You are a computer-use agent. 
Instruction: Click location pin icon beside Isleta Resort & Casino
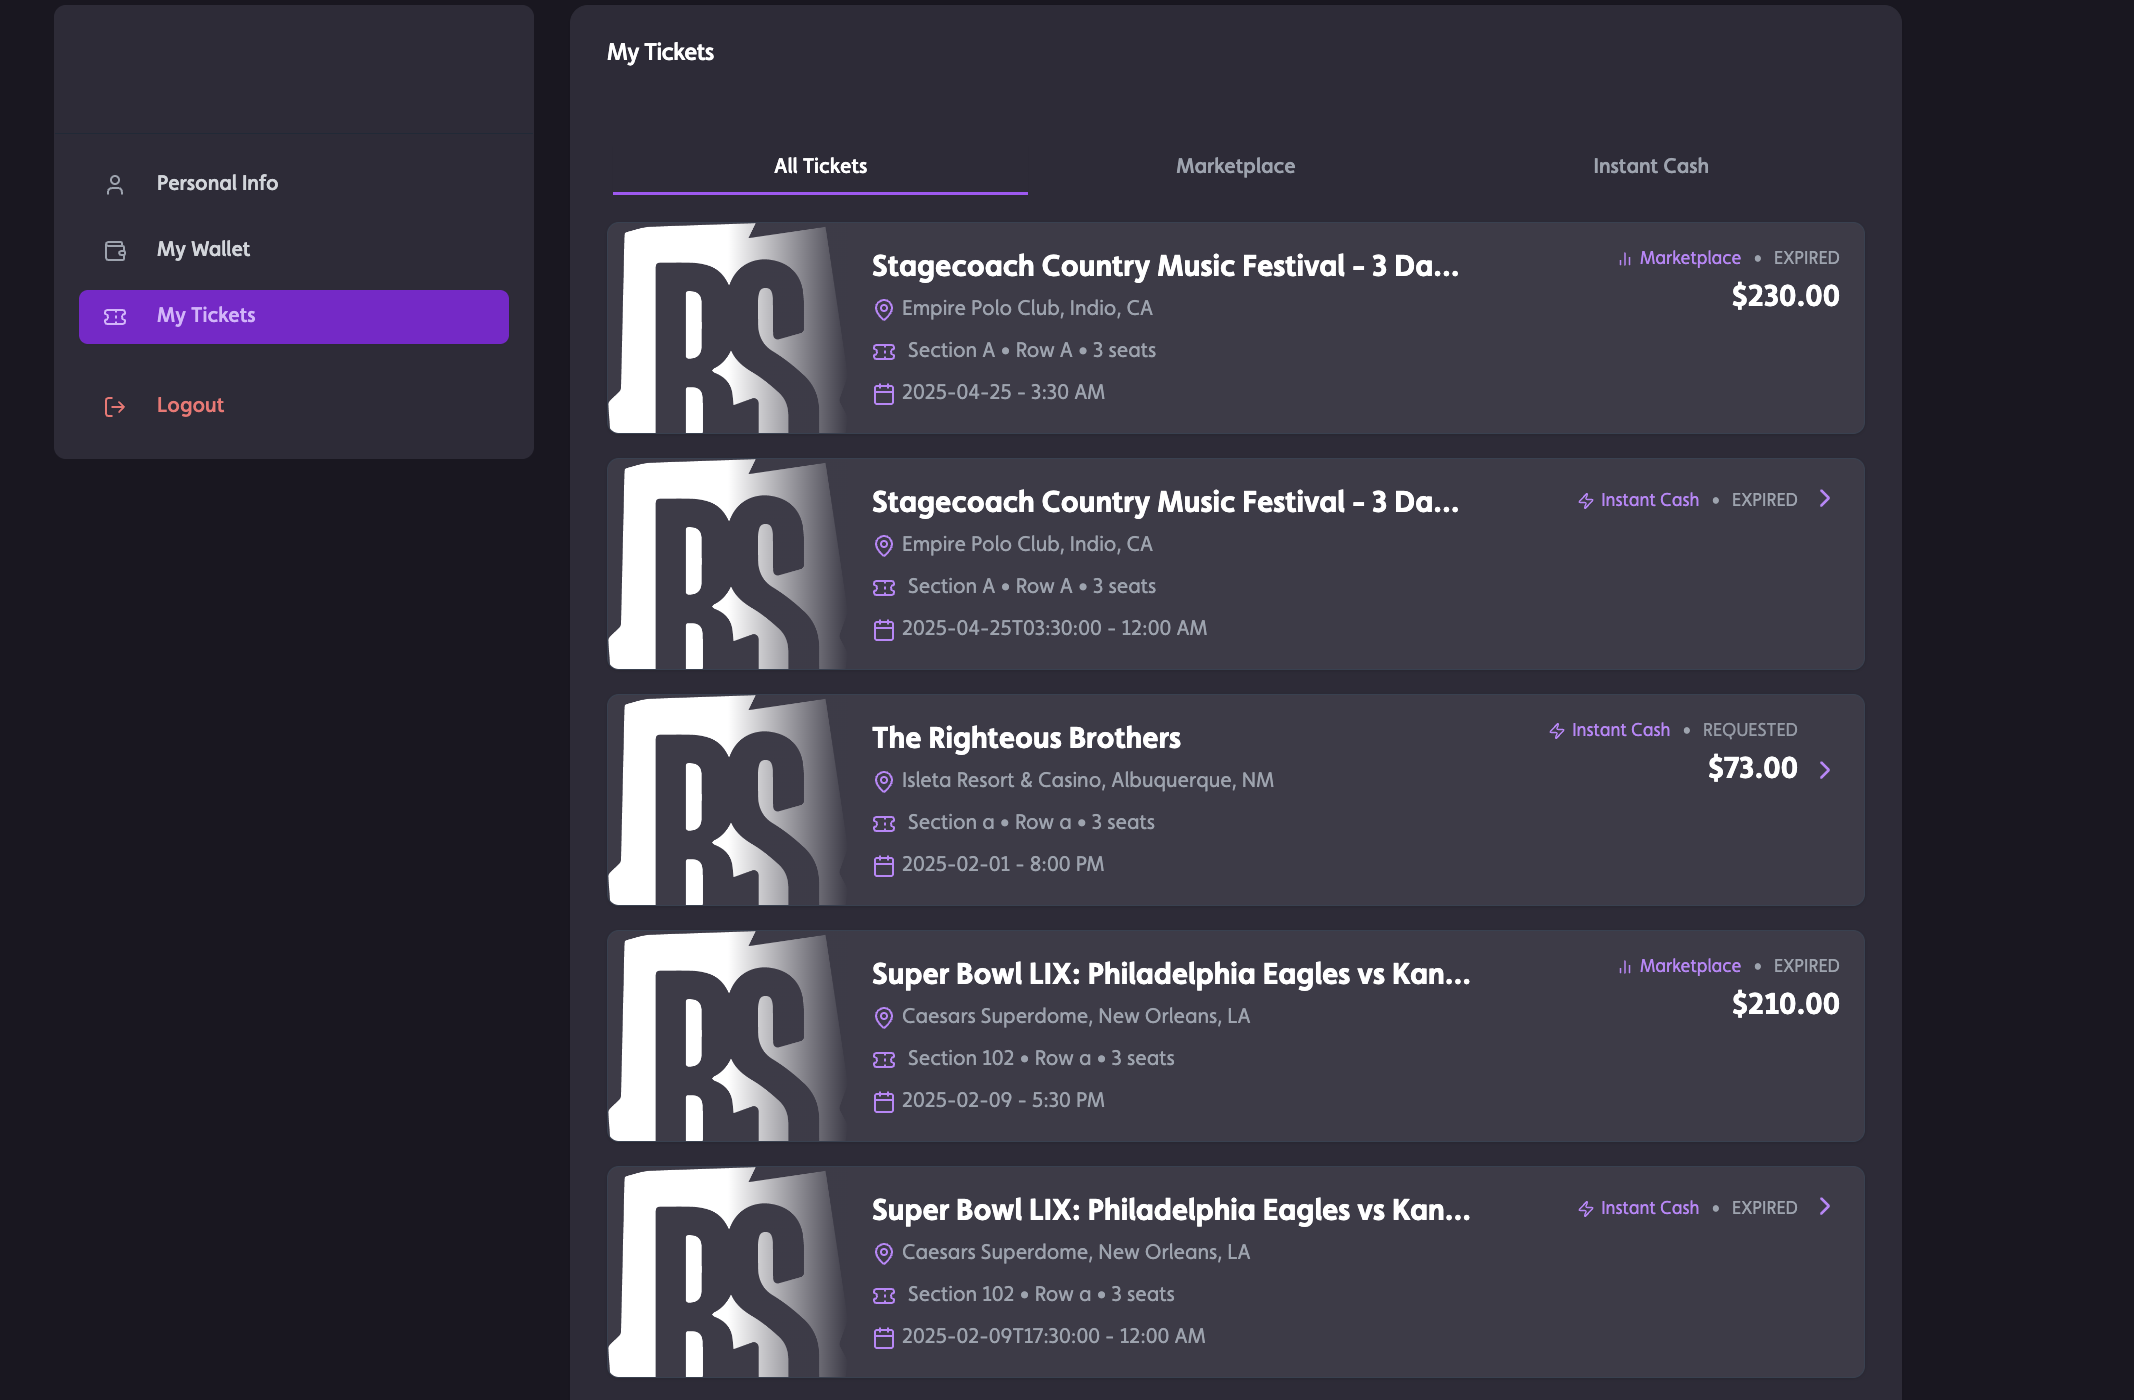(883, 781)
